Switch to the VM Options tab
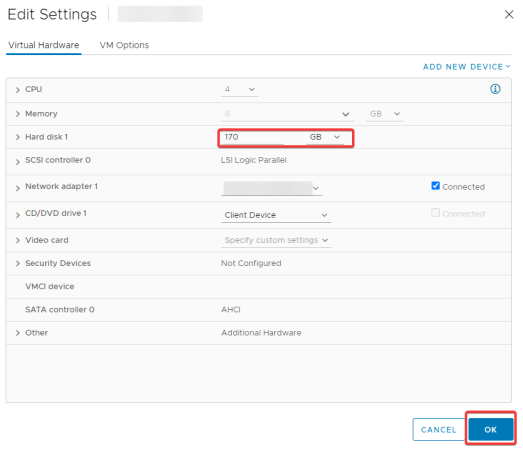The height and width of the screenshot is (450, 523). pos(124,45)
